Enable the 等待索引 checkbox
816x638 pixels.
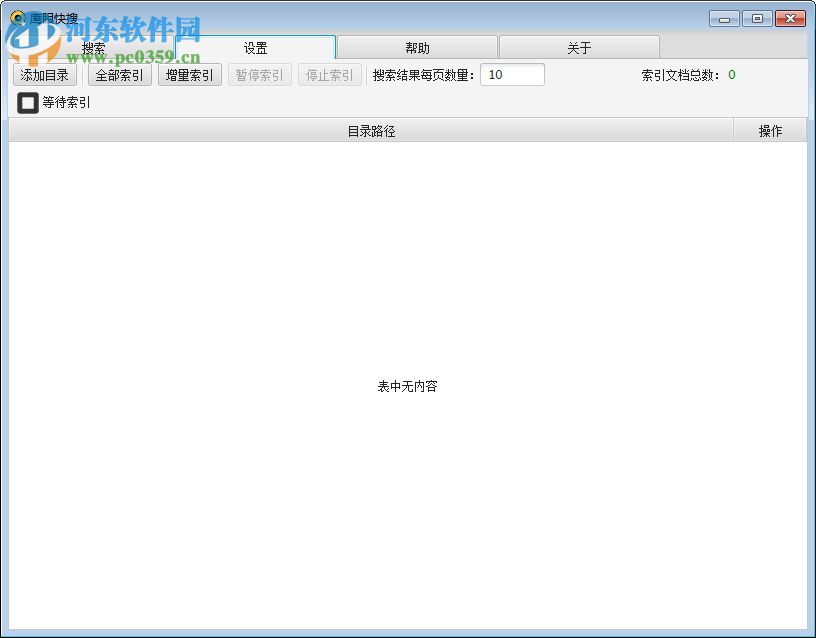[x=27, y=103]
